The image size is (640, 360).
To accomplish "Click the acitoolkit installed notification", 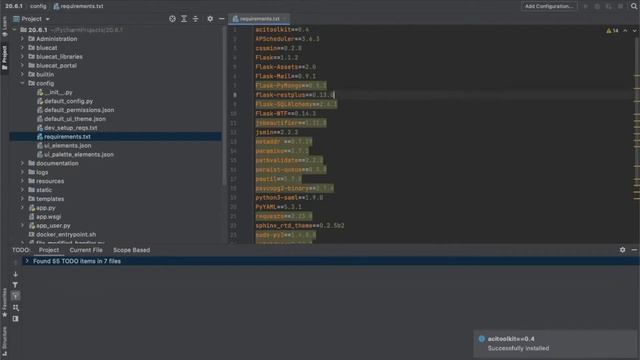I will [x=556, y=344].
